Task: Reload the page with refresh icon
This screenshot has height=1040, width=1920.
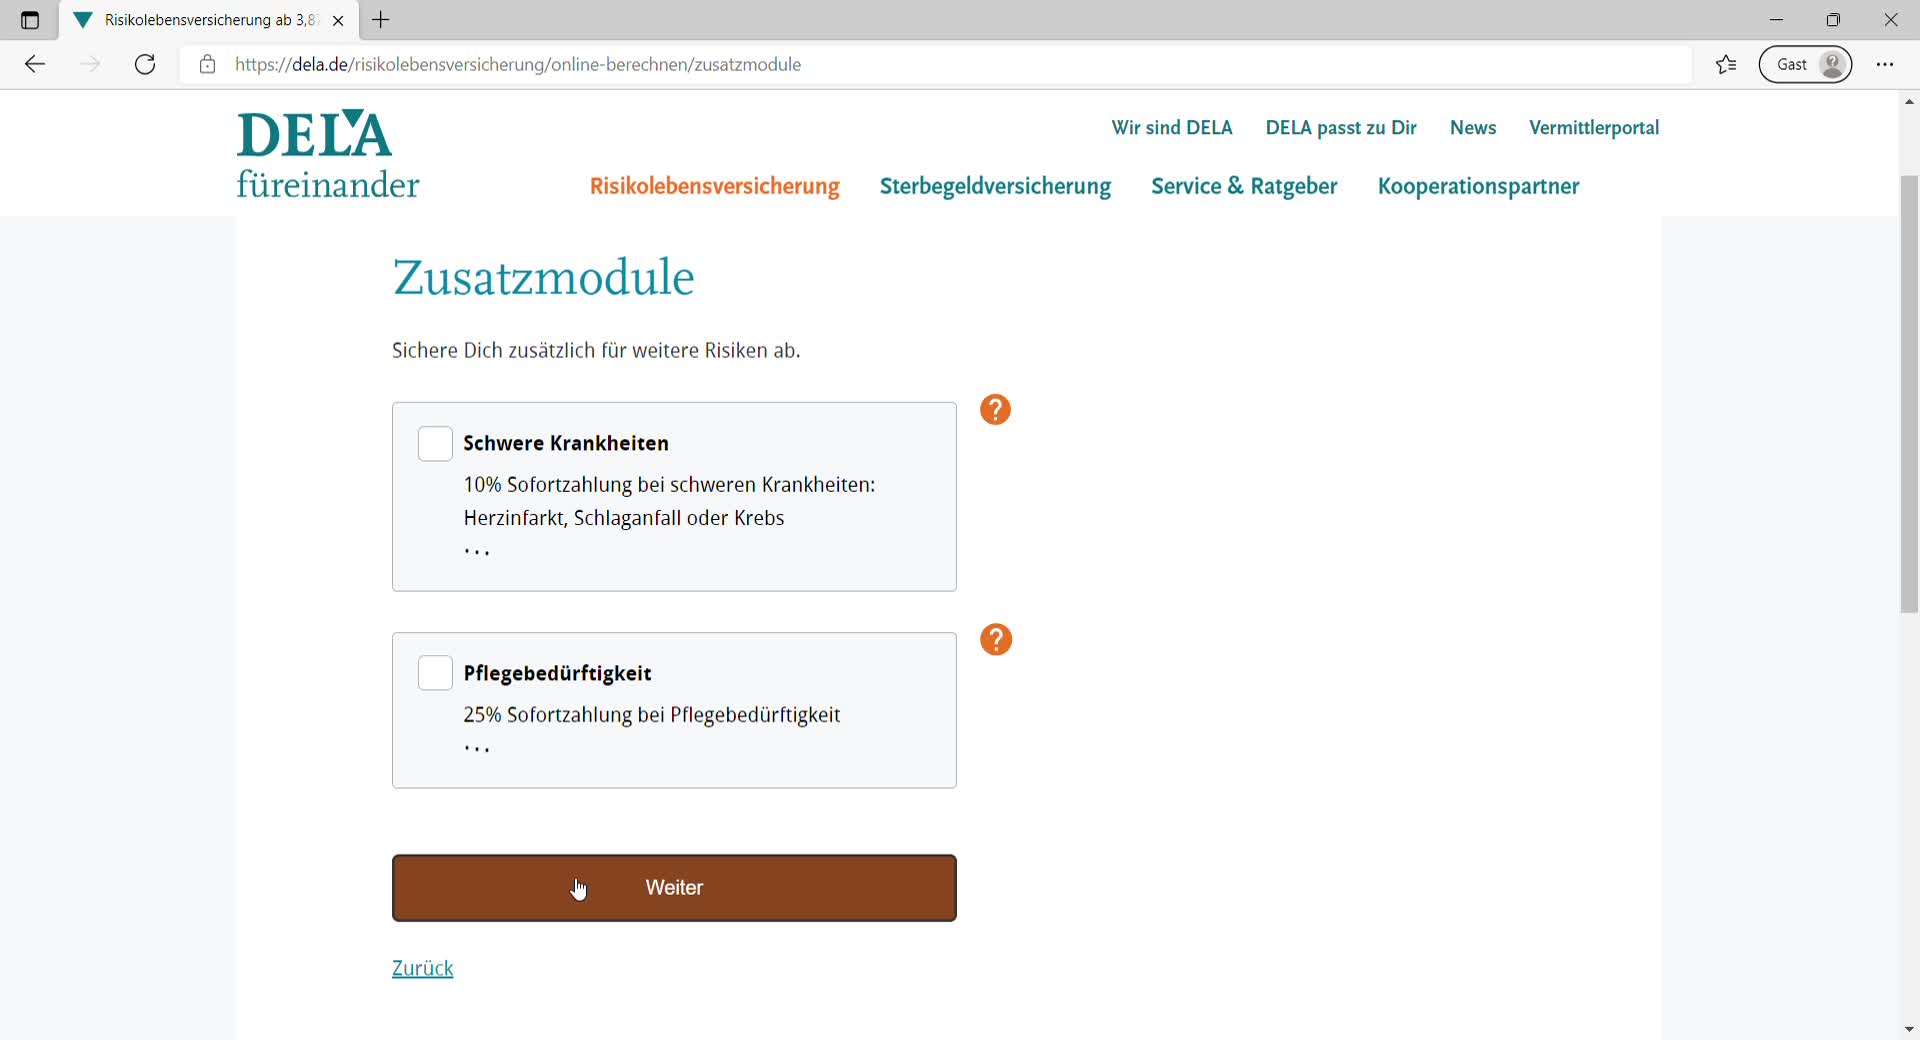Action: tap(145, 65)
